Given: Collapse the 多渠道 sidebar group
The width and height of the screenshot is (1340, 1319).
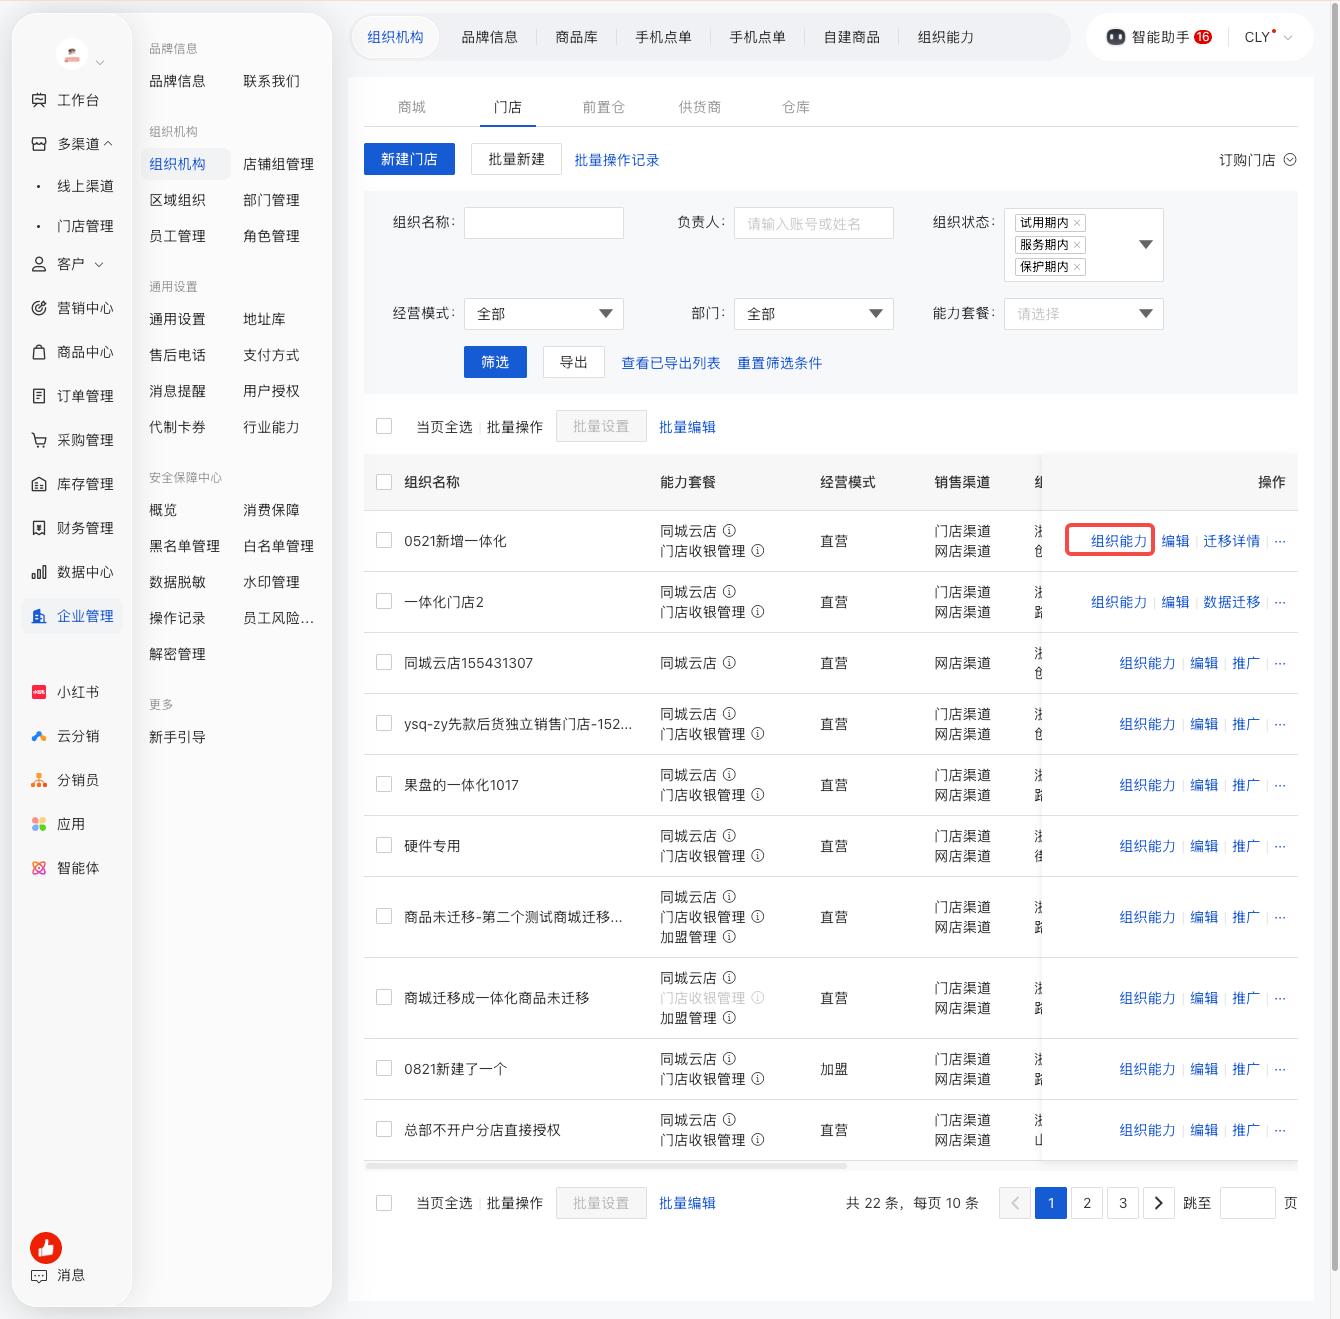Looking at the screenshot, I should coord(108,144).
